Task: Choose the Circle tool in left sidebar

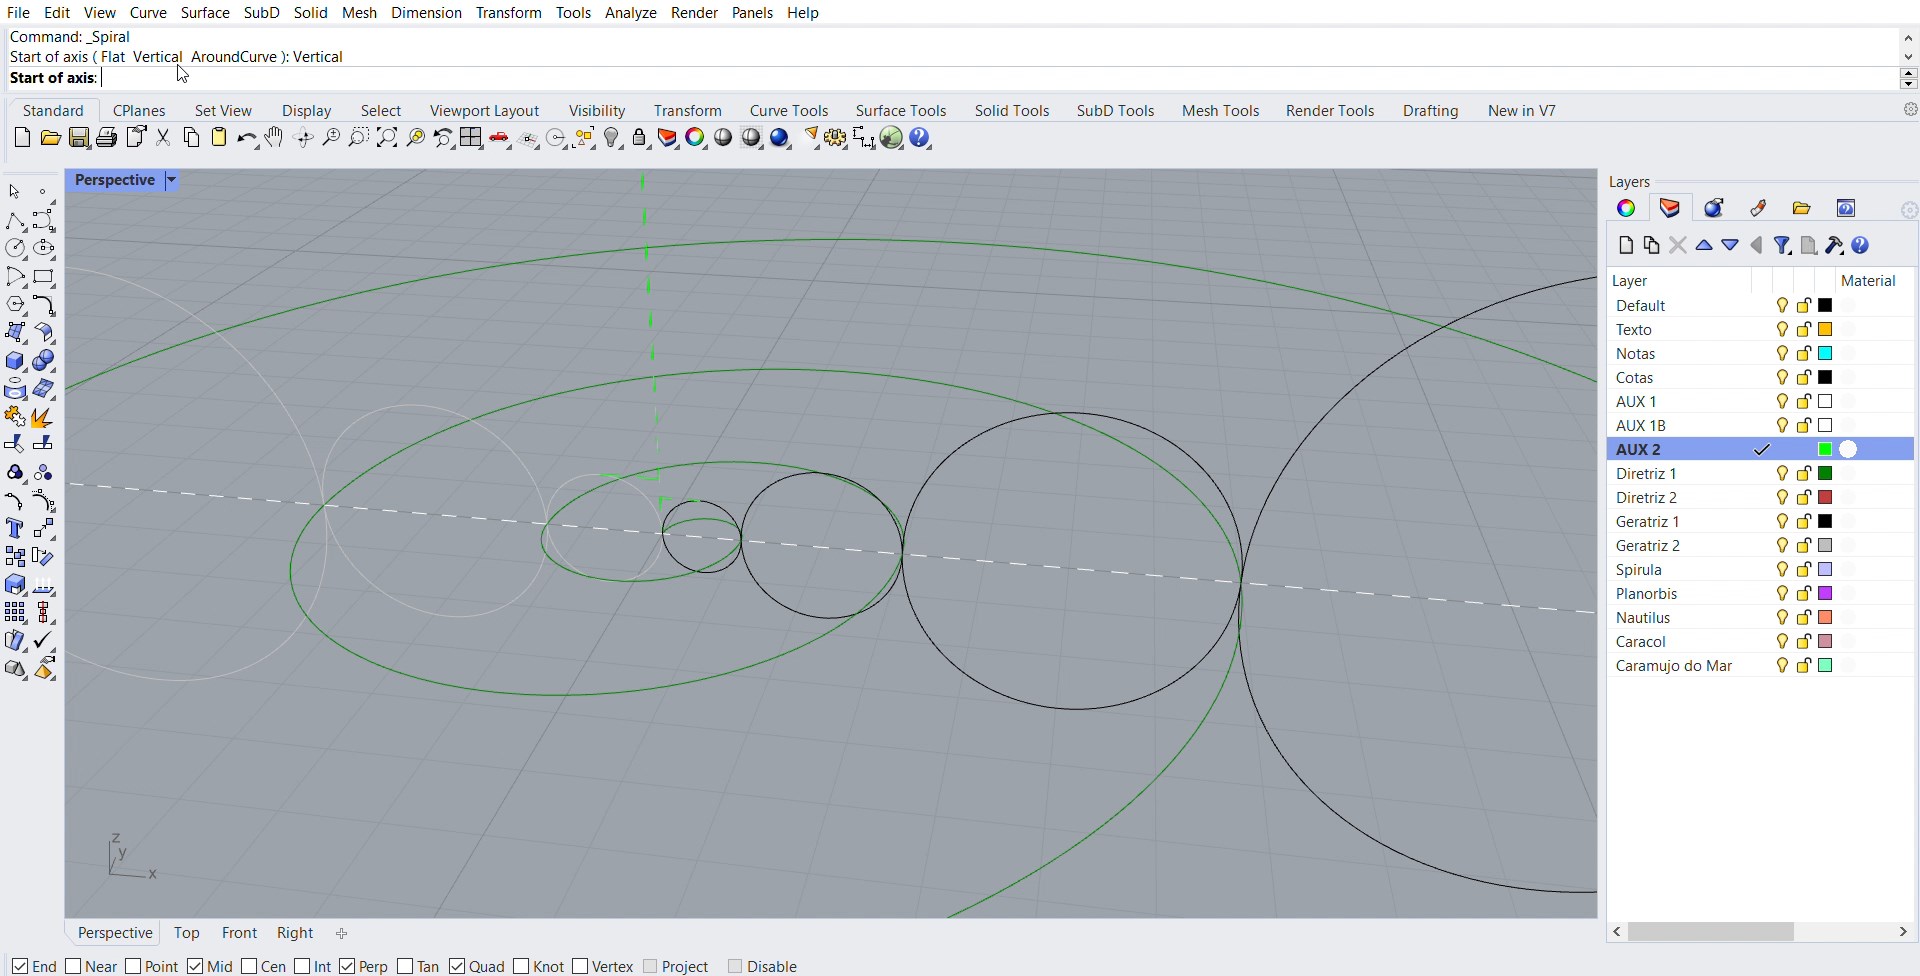Action: click(15, 248)
